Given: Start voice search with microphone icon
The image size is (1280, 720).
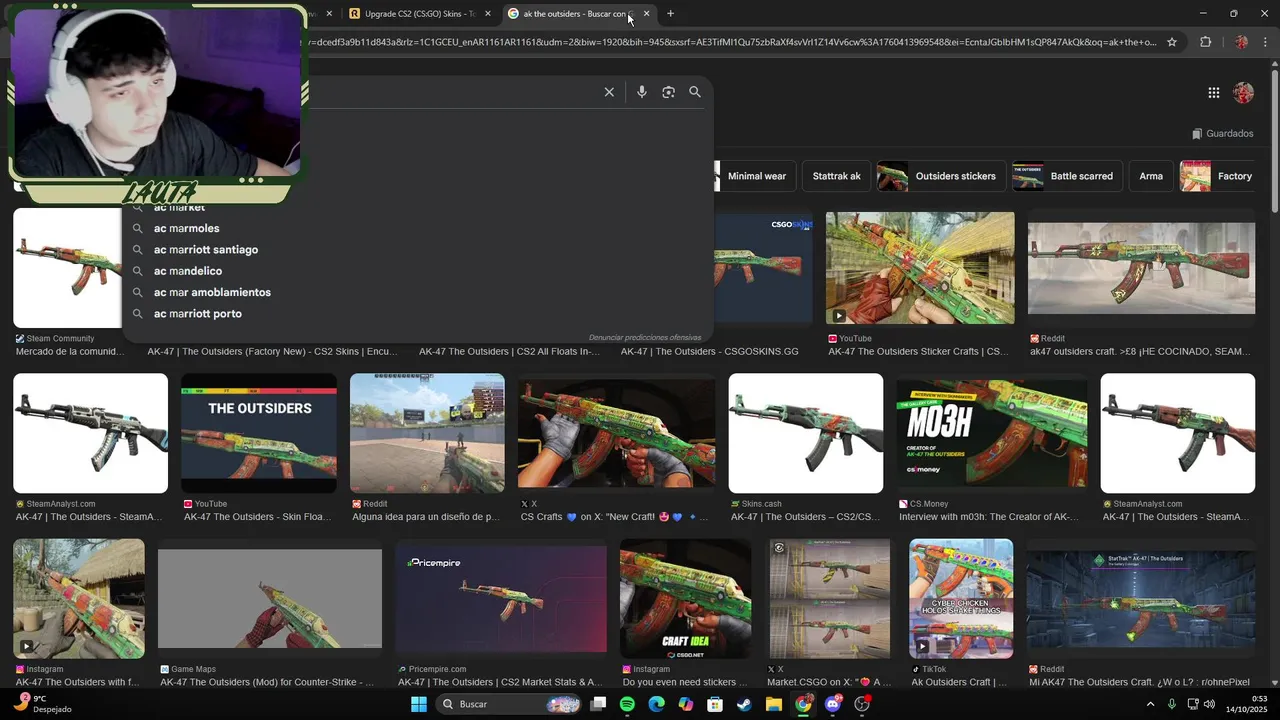Looking at the screenshot, I should tap(642, 92).
